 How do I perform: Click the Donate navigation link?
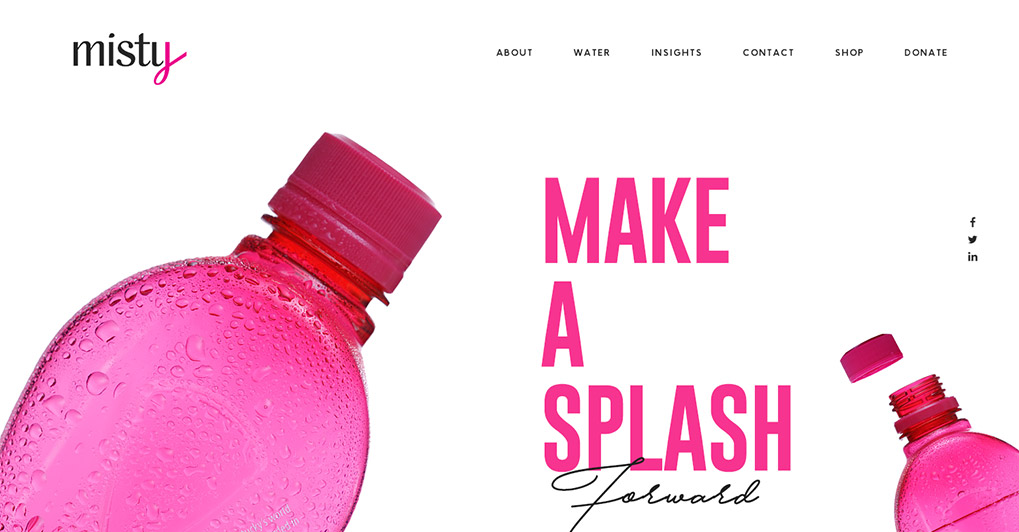(x=925, y=53)
